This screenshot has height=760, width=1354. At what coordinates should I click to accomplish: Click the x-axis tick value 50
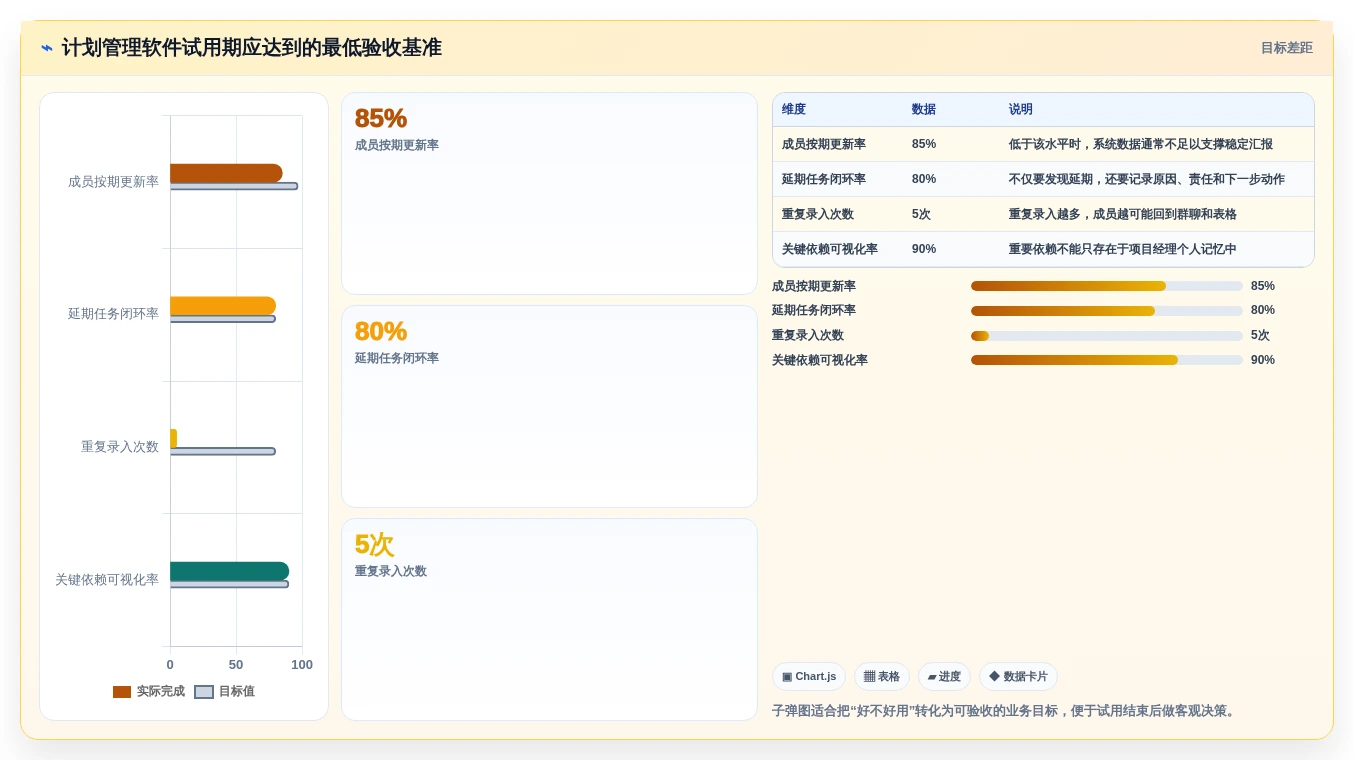point(236,665)
